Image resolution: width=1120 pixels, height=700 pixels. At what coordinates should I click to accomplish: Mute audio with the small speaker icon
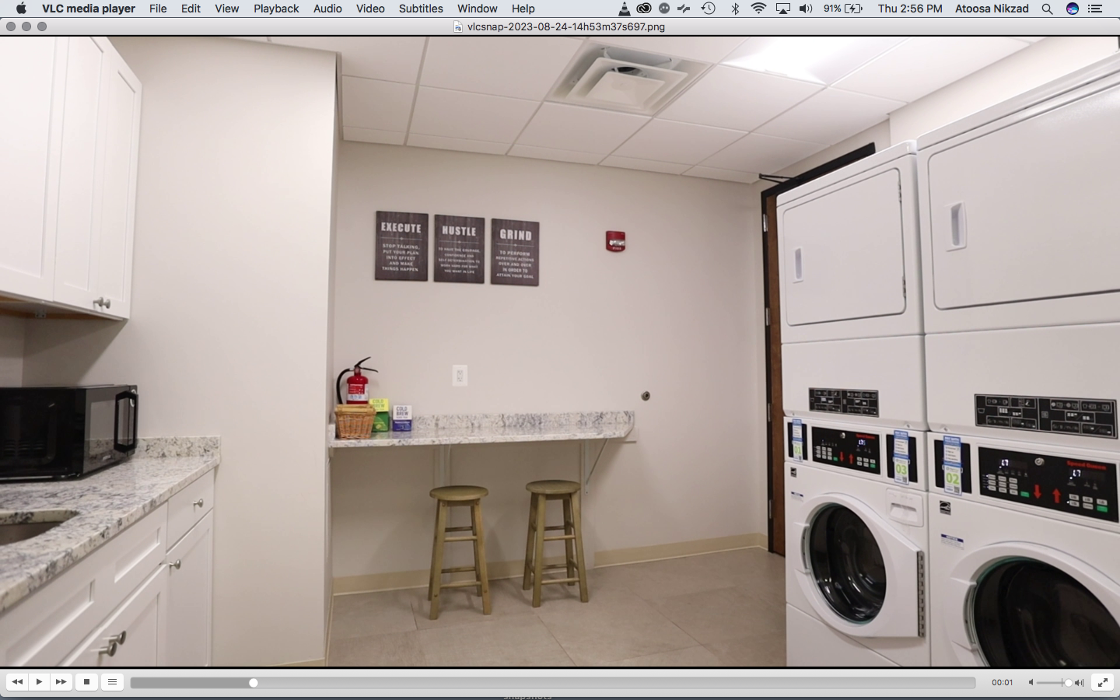point(1031,683)
